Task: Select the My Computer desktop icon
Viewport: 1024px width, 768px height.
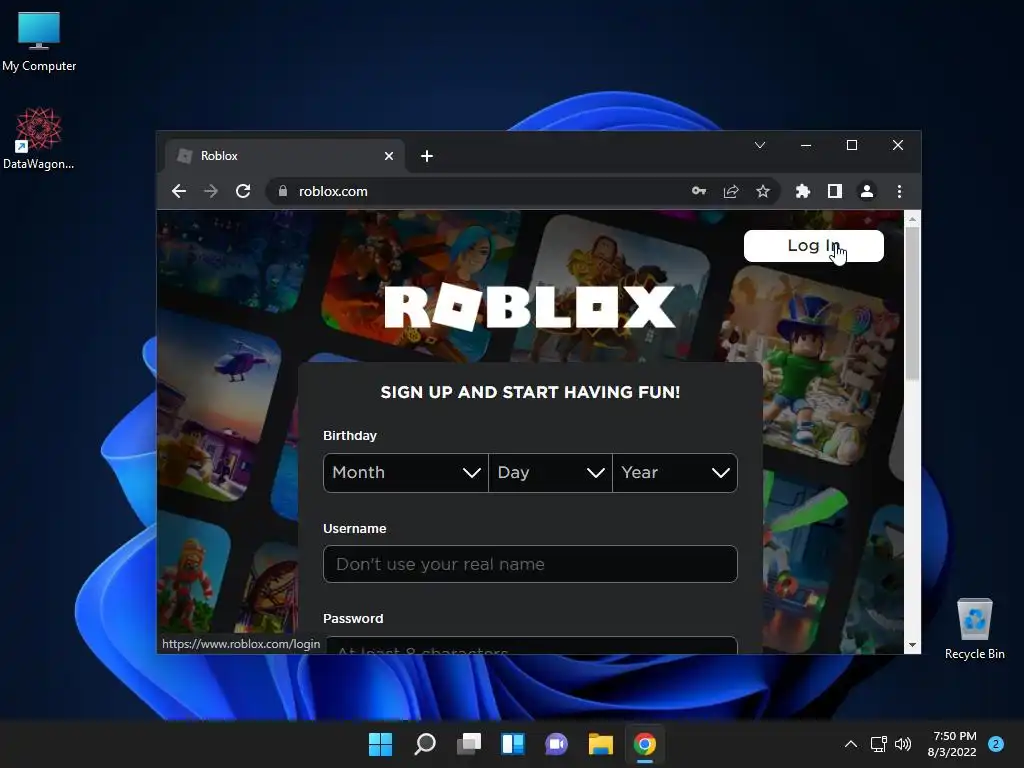Action: tap(39, 42)
